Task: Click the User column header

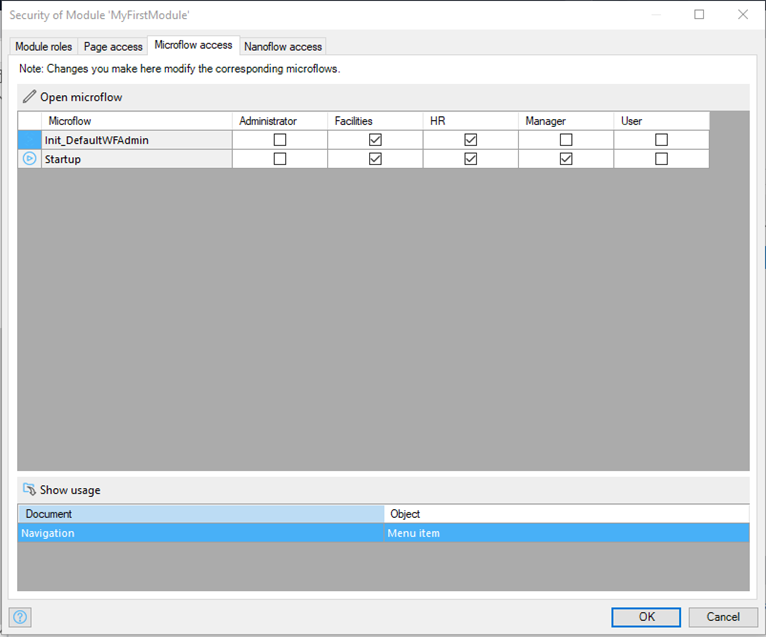Action: 661,121
